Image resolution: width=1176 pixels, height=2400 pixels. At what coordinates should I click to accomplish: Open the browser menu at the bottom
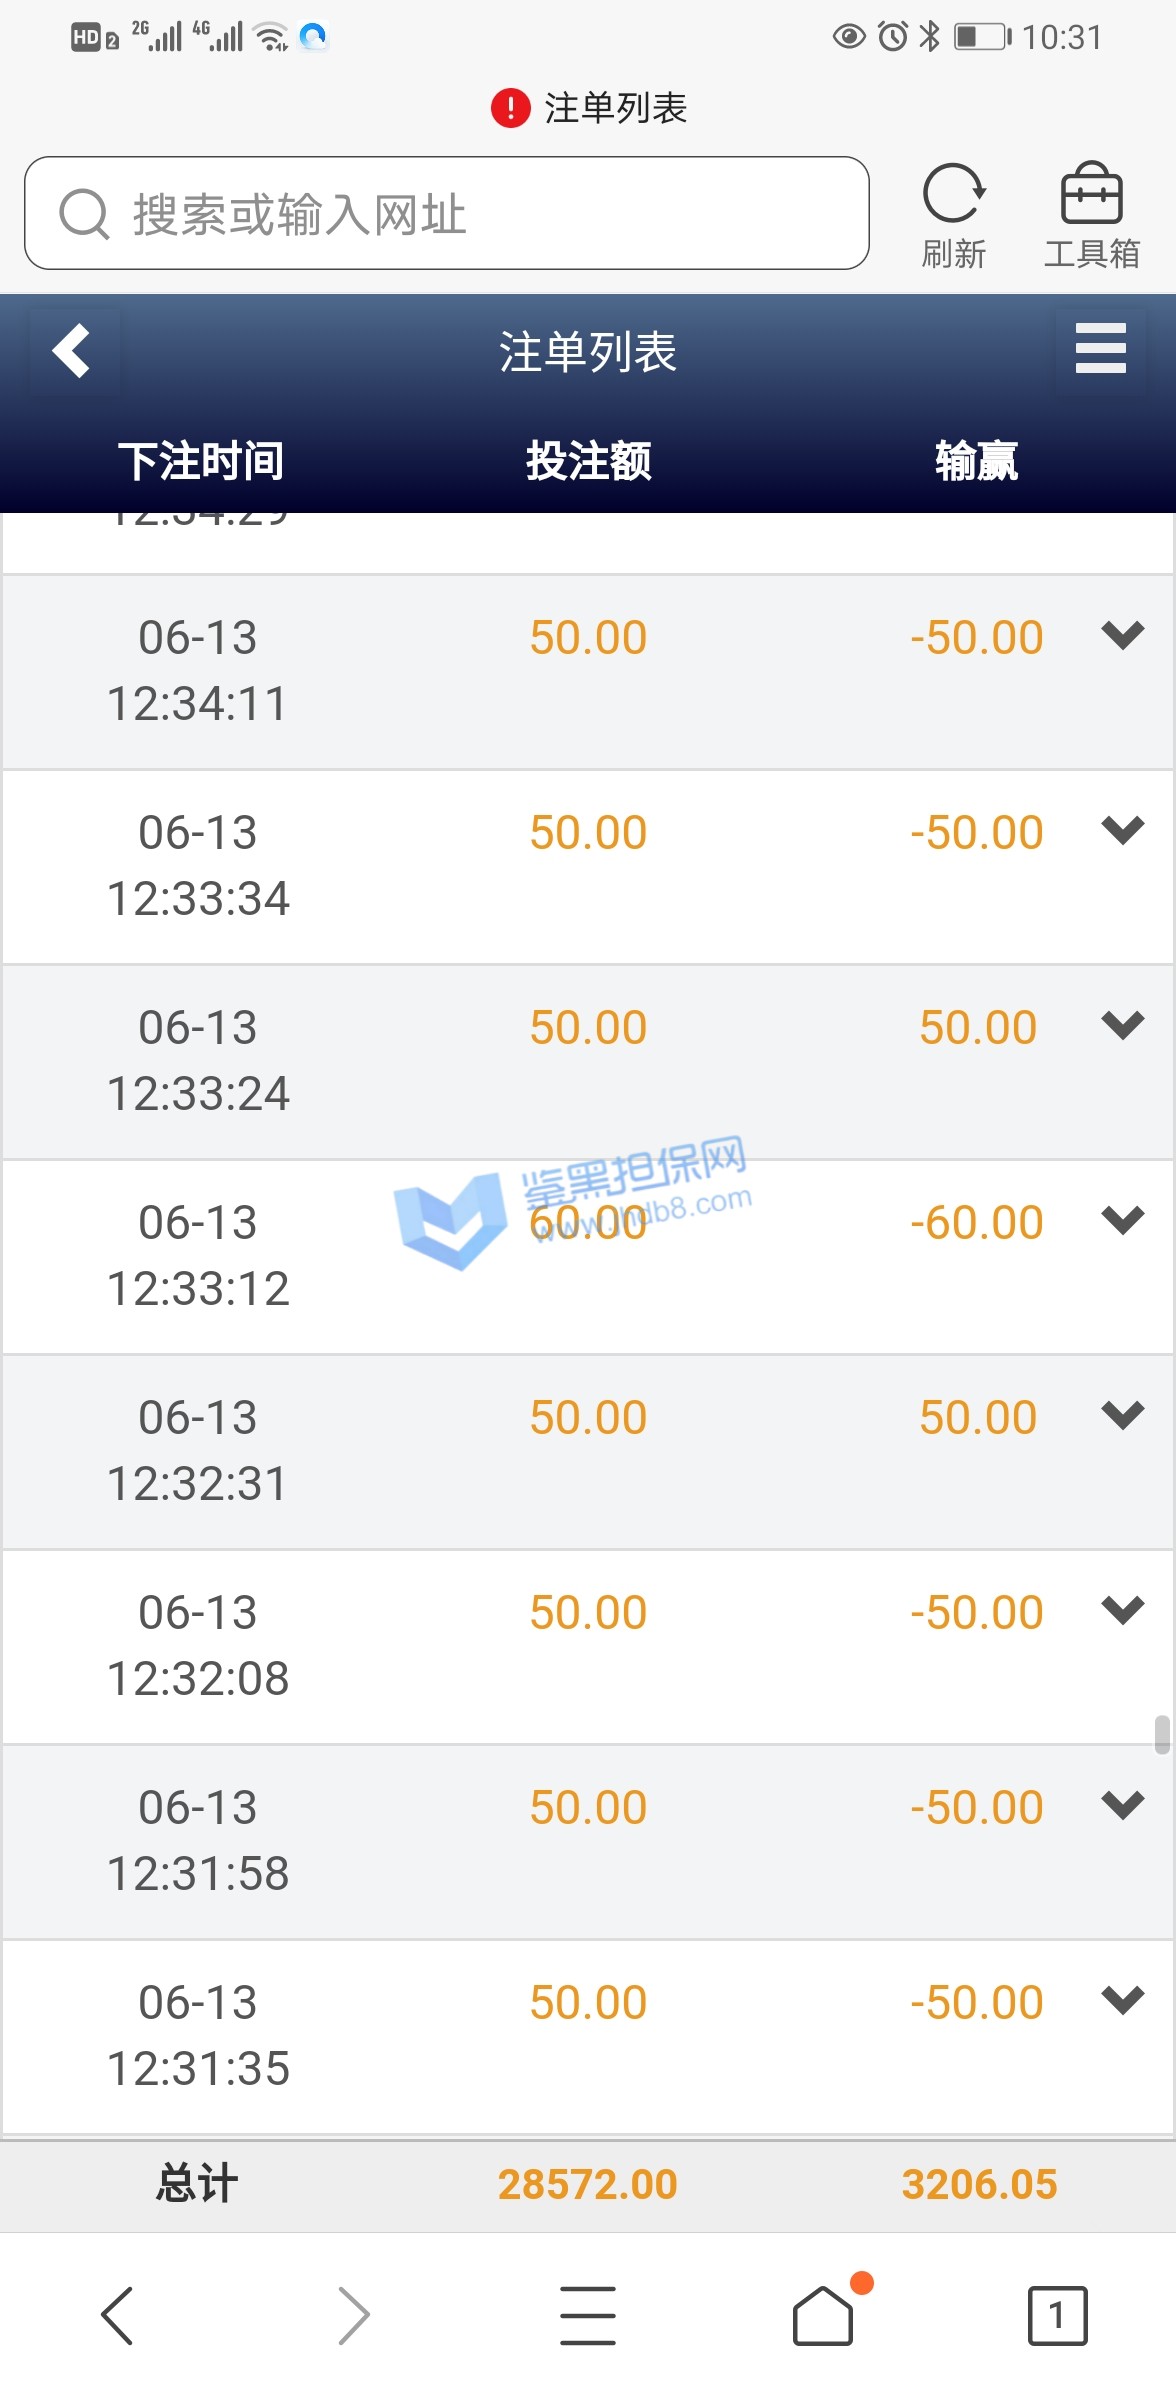point(587,2314)
